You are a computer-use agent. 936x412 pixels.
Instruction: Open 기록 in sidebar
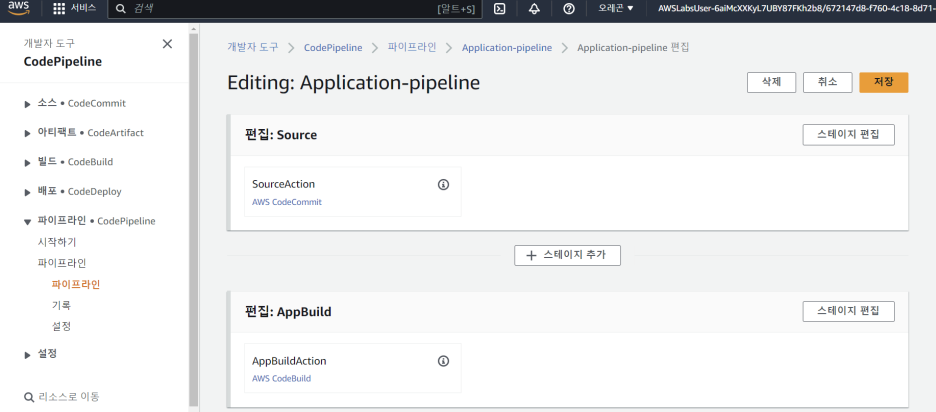(x=61, y=305)
